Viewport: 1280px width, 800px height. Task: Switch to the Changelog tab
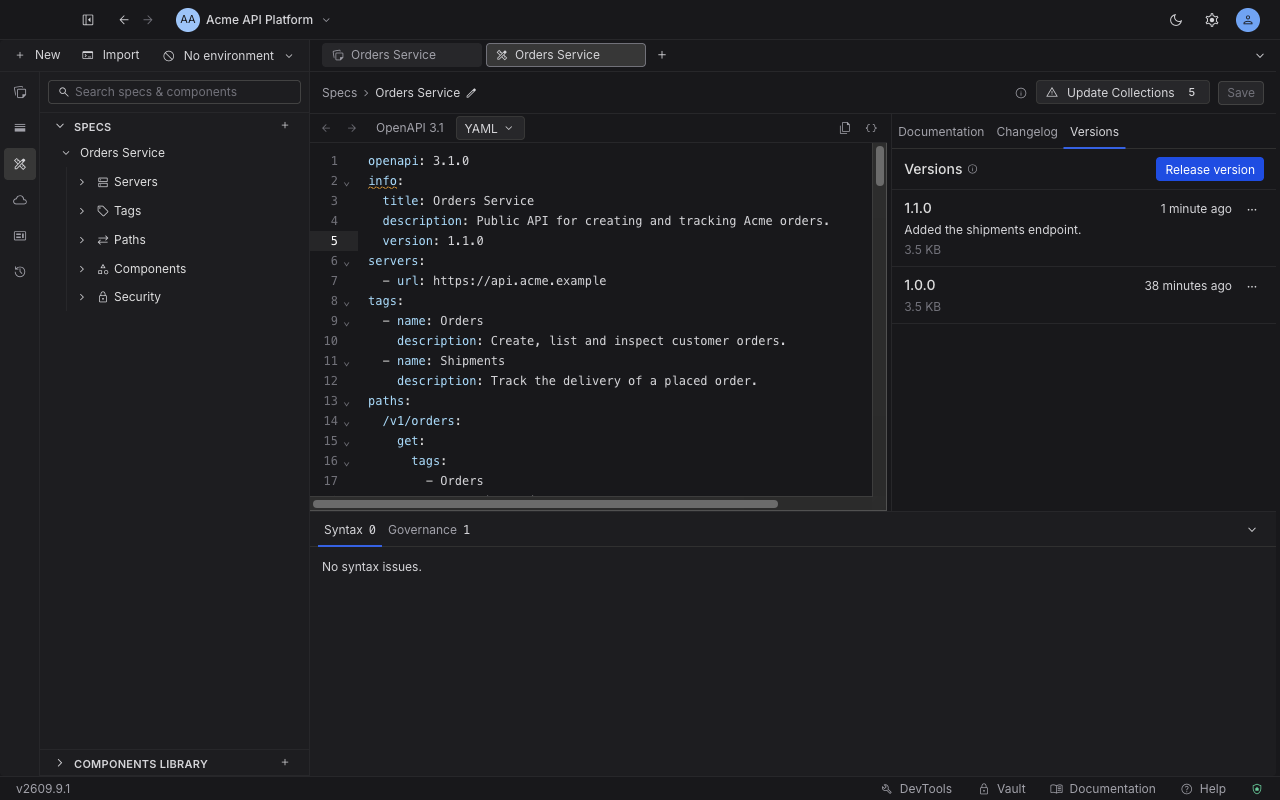1027,132
